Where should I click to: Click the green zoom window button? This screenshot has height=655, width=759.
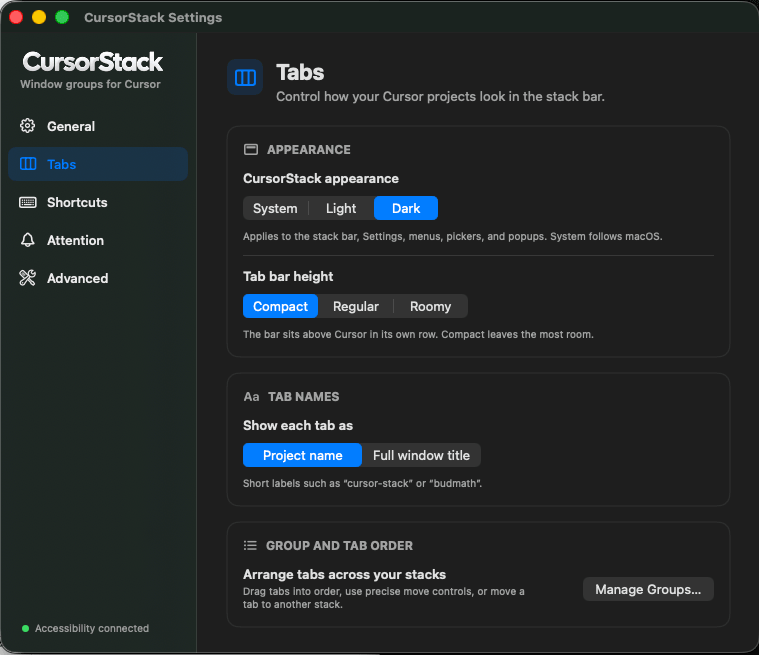pyautogui.click(x=62, y=17)
